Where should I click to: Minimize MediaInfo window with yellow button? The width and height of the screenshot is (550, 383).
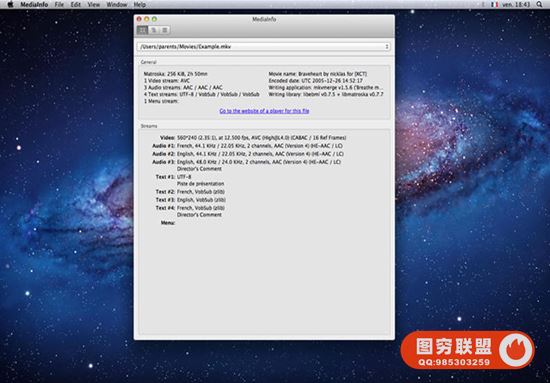(x=147, y=19)
